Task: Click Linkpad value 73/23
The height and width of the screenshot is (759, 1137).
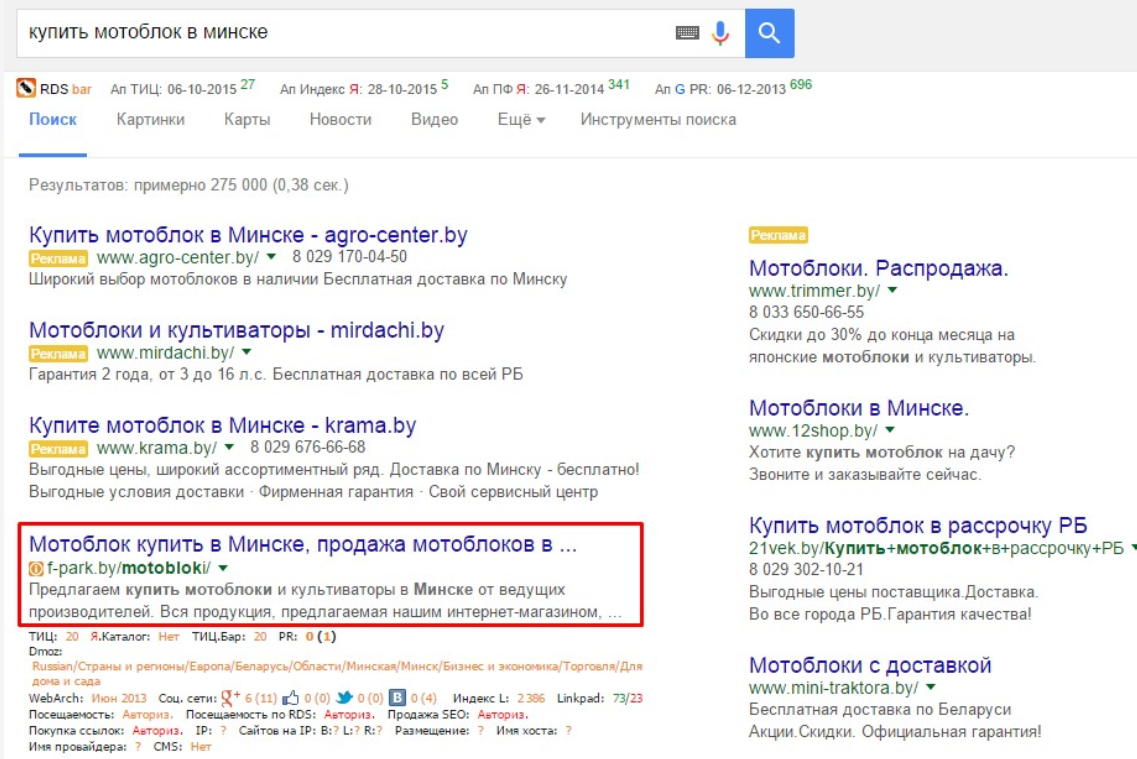Action: tap(627, 699)
